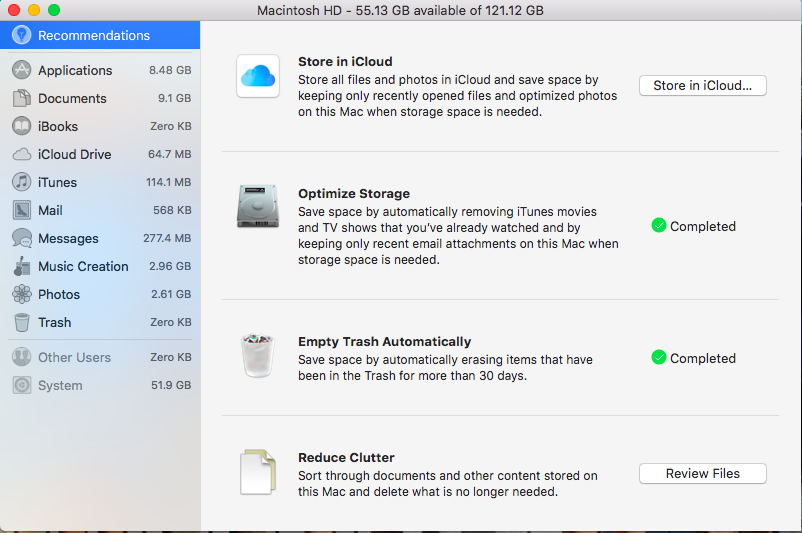Click the Applications sidebar icon

(x=21, y=70)
